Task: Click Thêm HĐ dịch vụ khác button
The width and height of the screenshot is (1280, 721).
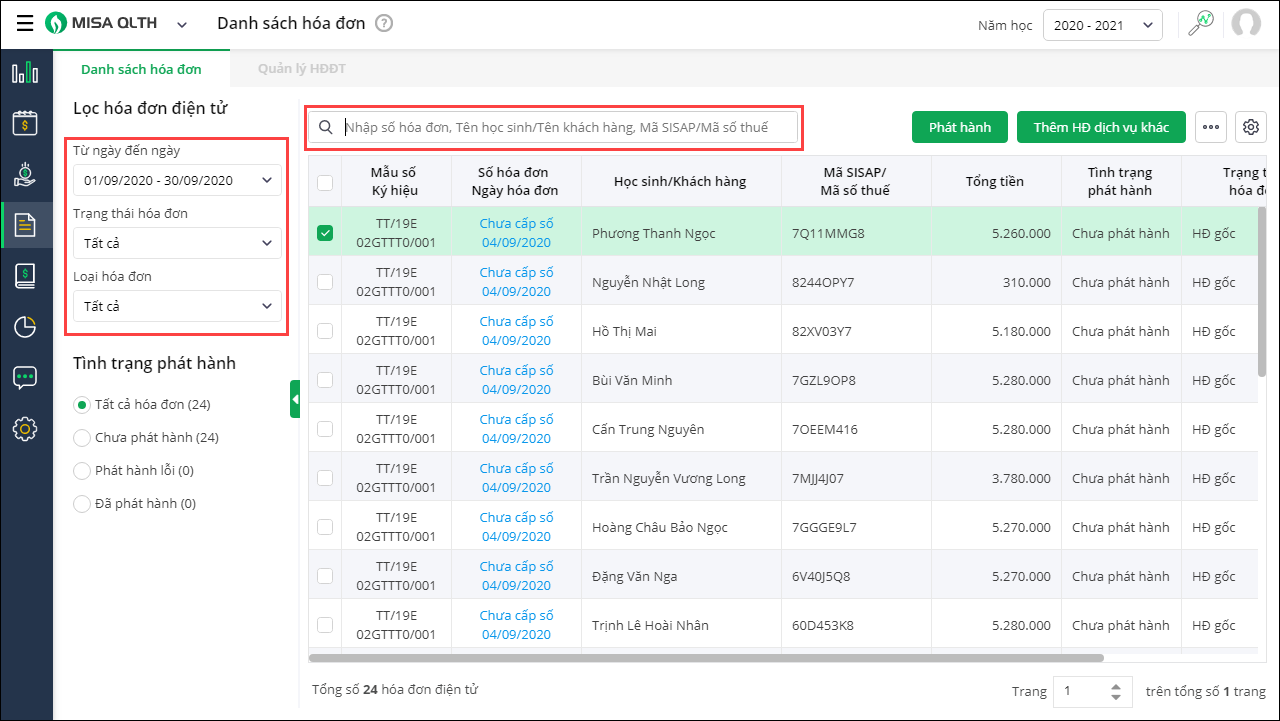Action: point(1100,127)
